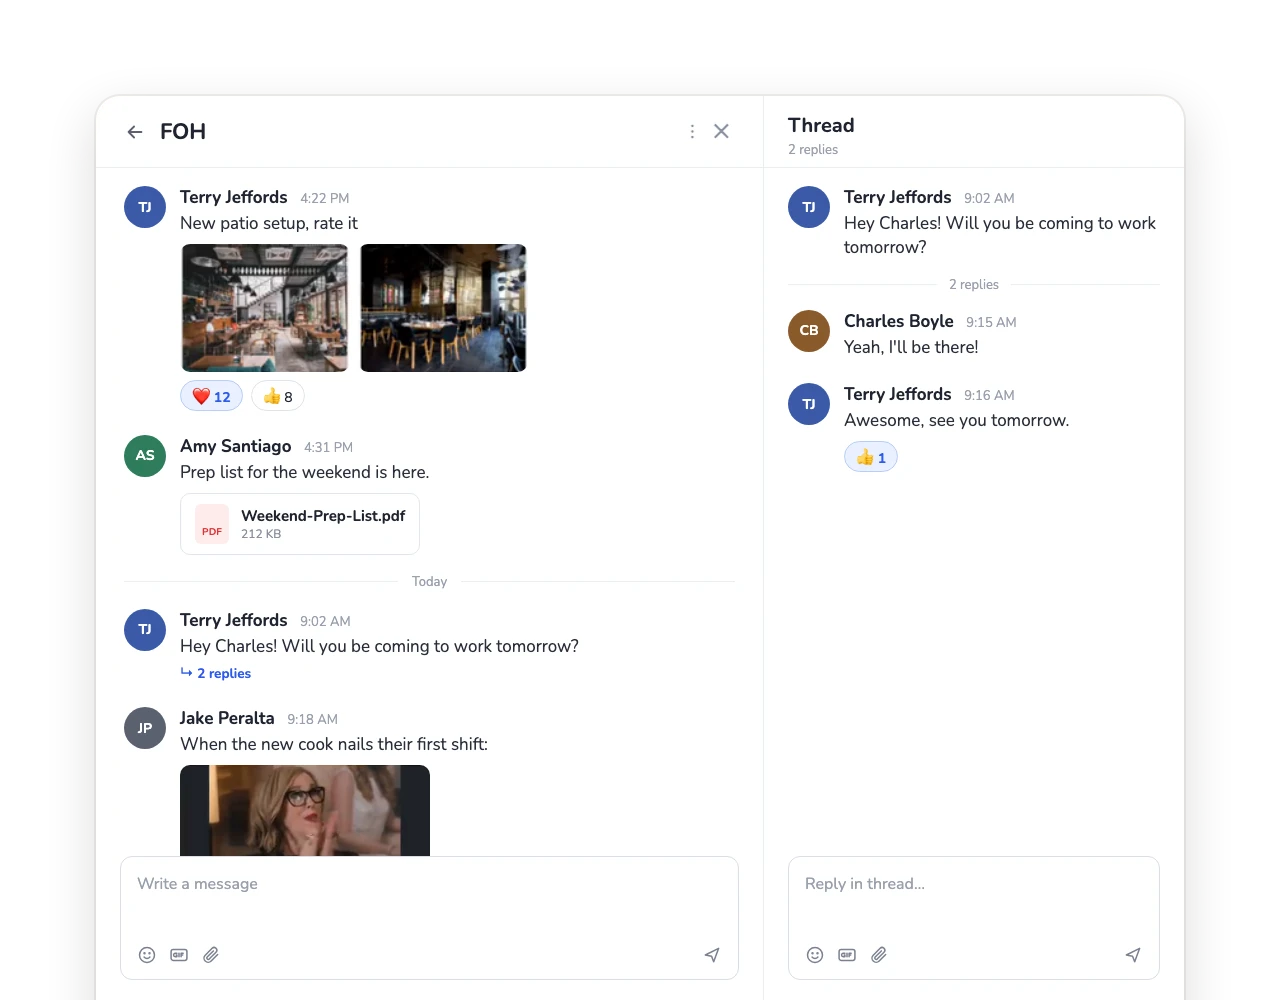Click Terry's avatar on the 9:02 AM channel message
The height and width of the screenshot is (1000, 1280).
click(x=145, y=630)
